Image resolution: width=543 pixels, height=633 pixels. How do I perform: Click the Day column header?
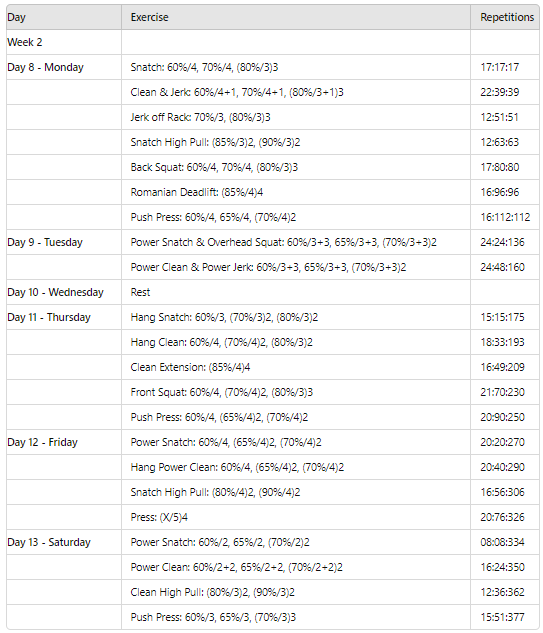64,17
